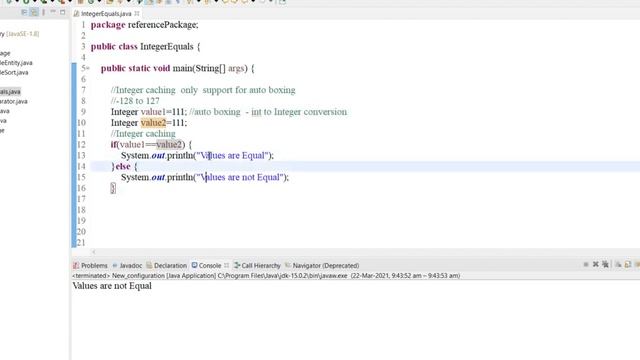Select leEntity.java in Package Explorer
640x360 pixels.
pos(16,63)
